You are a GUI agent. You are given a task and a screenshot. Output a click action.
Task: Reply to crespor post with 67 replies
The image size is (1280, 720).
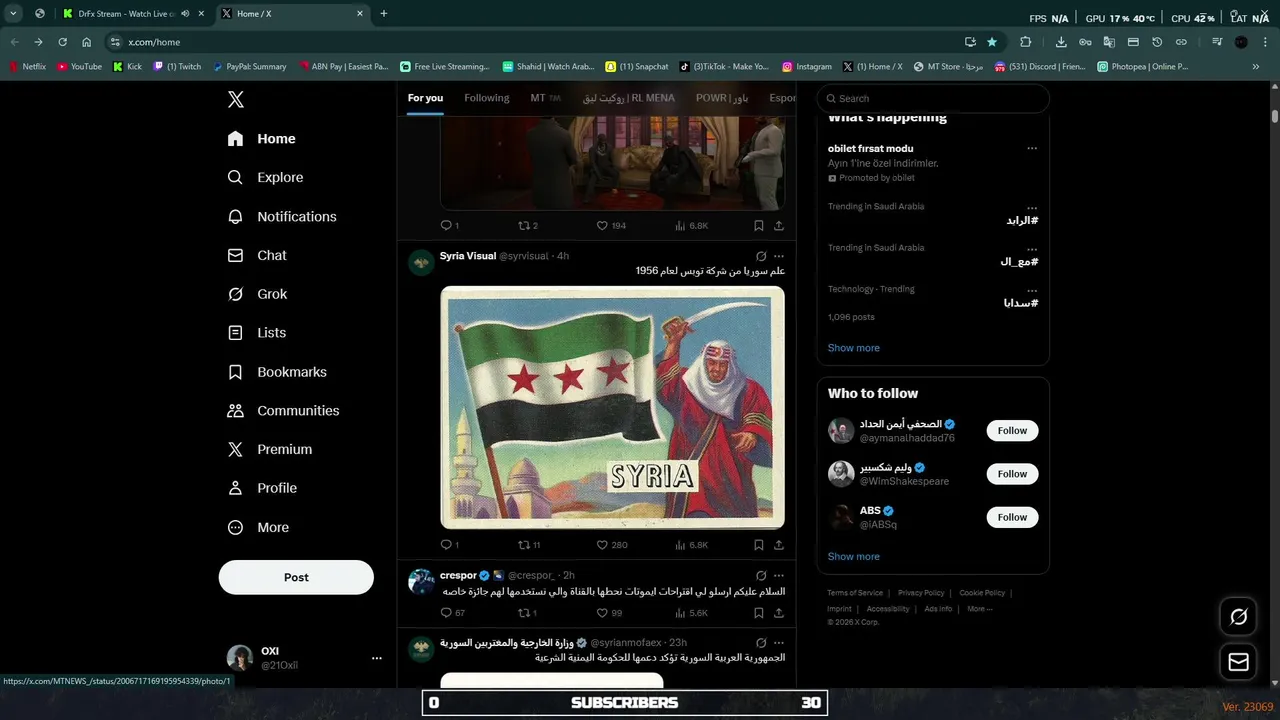click(453, 613)
